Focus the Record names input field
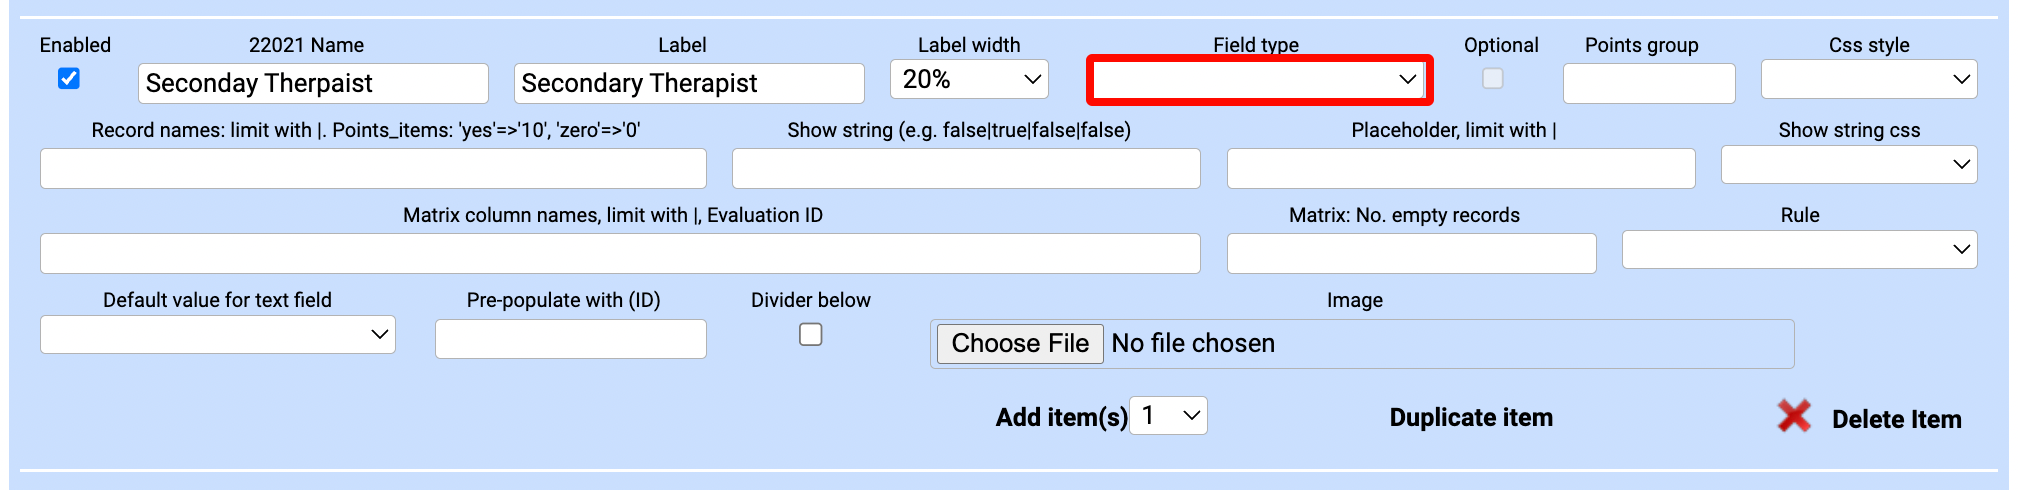The height and width of the screenshot is (490, 2018). click(x=373, y=169)
